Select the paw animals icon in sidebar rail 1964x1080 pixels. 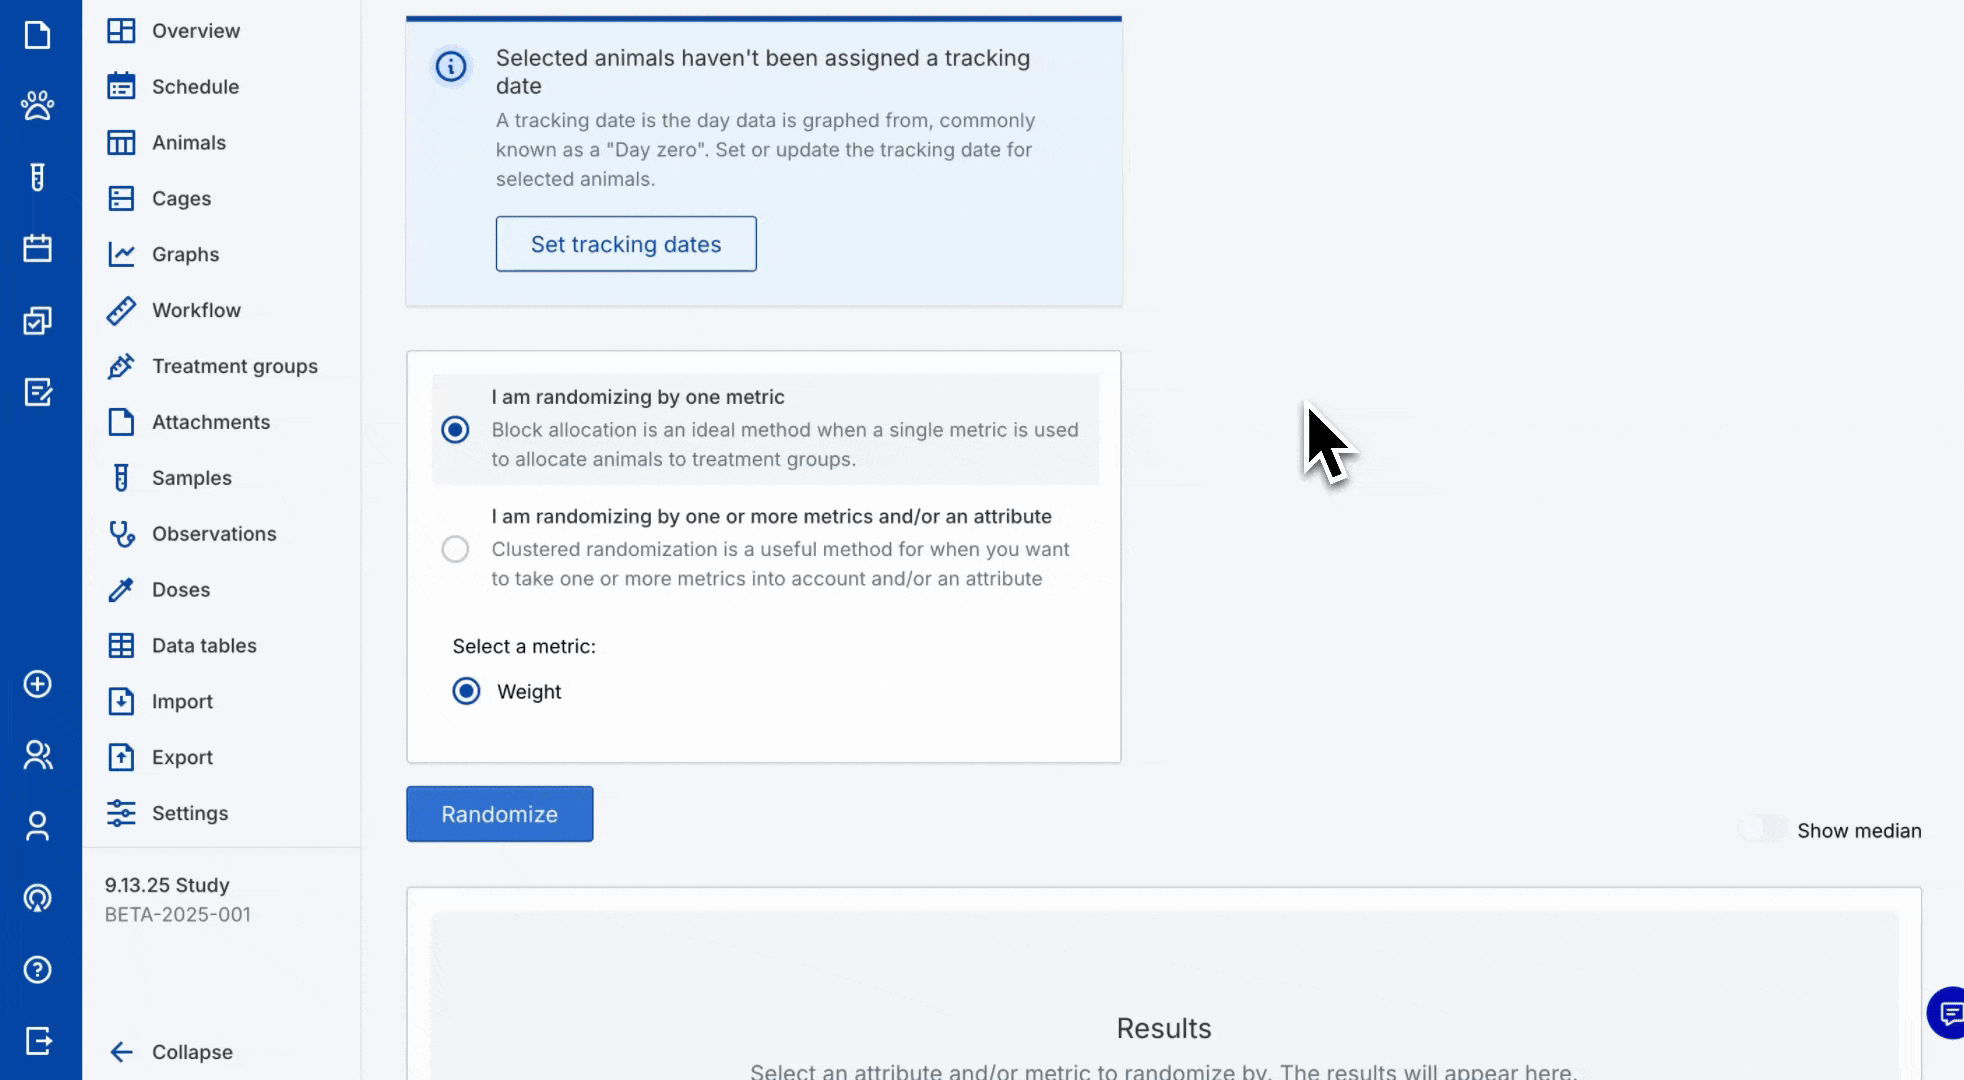tap(38, 105)
